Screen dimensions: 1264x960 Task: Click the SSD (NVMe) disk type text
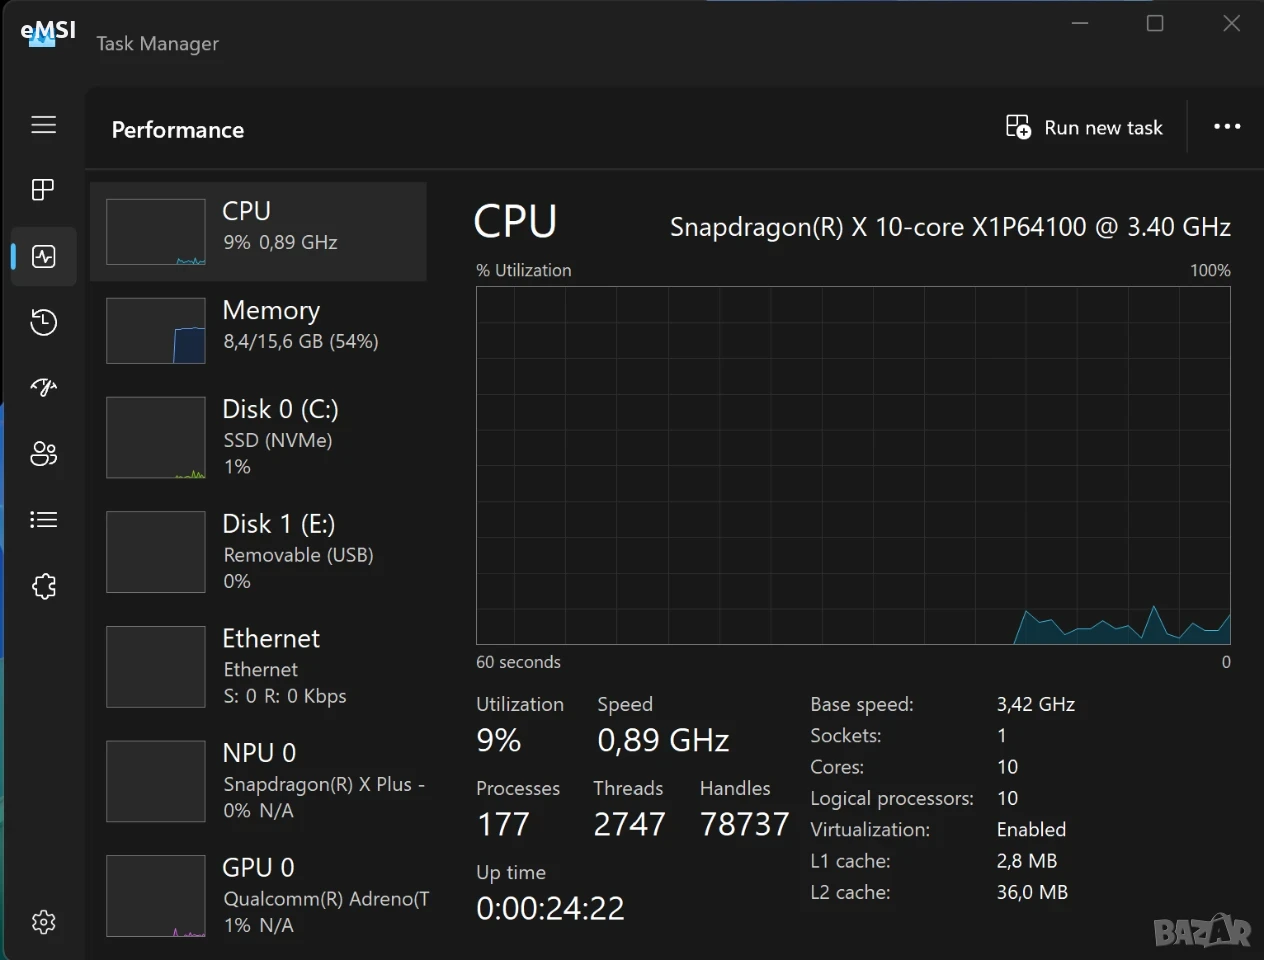pos(278,440)
